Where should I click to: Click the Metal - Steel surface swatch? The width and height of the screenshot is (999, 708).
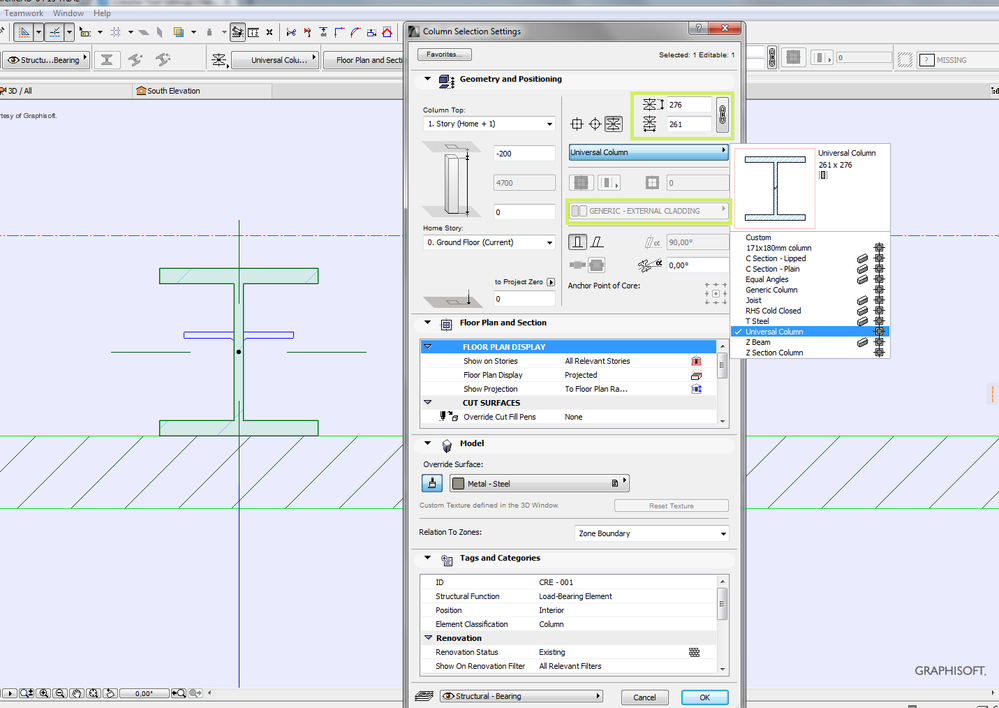(457, 484)
